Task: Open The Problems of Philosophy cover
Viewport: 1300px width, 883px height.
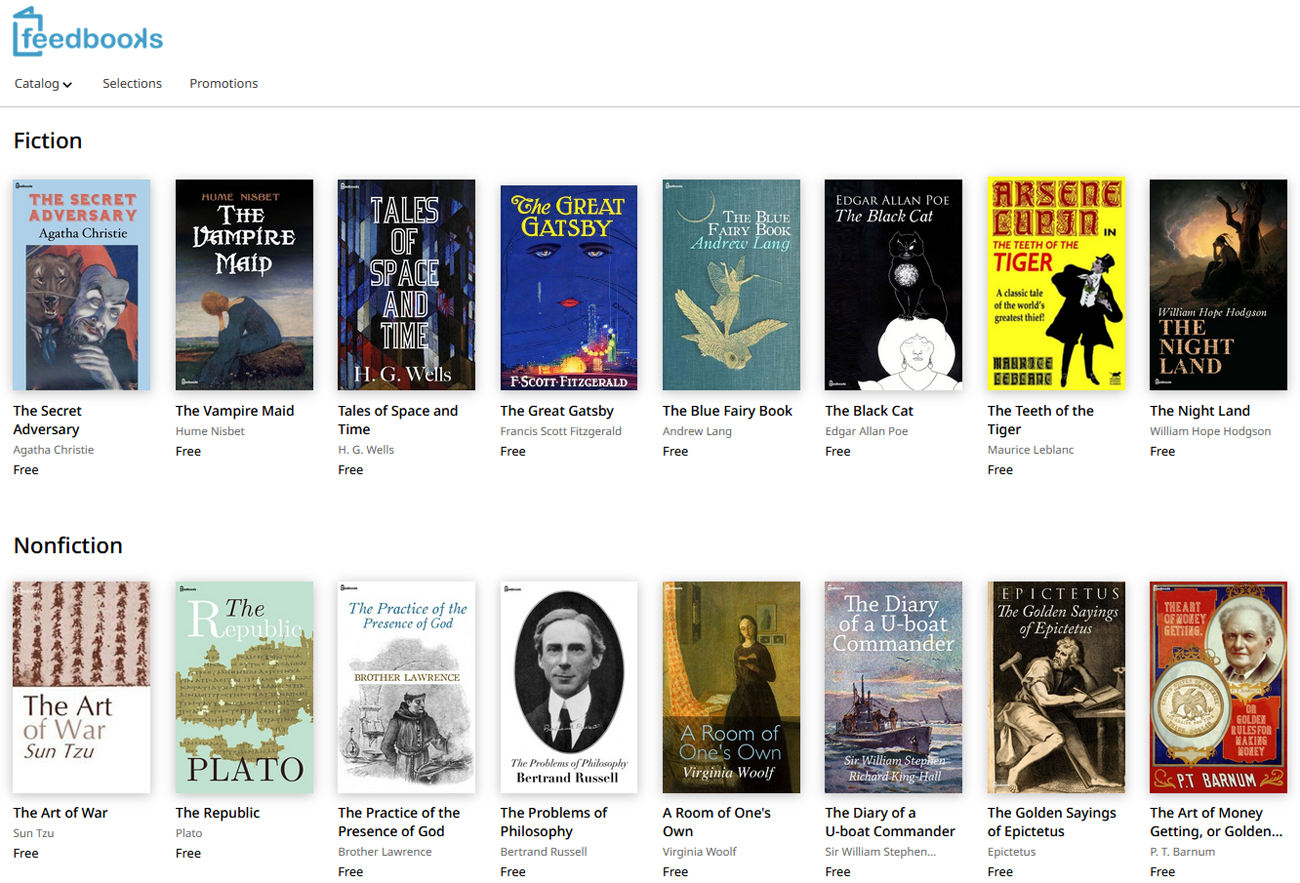Action: point(569,687)
